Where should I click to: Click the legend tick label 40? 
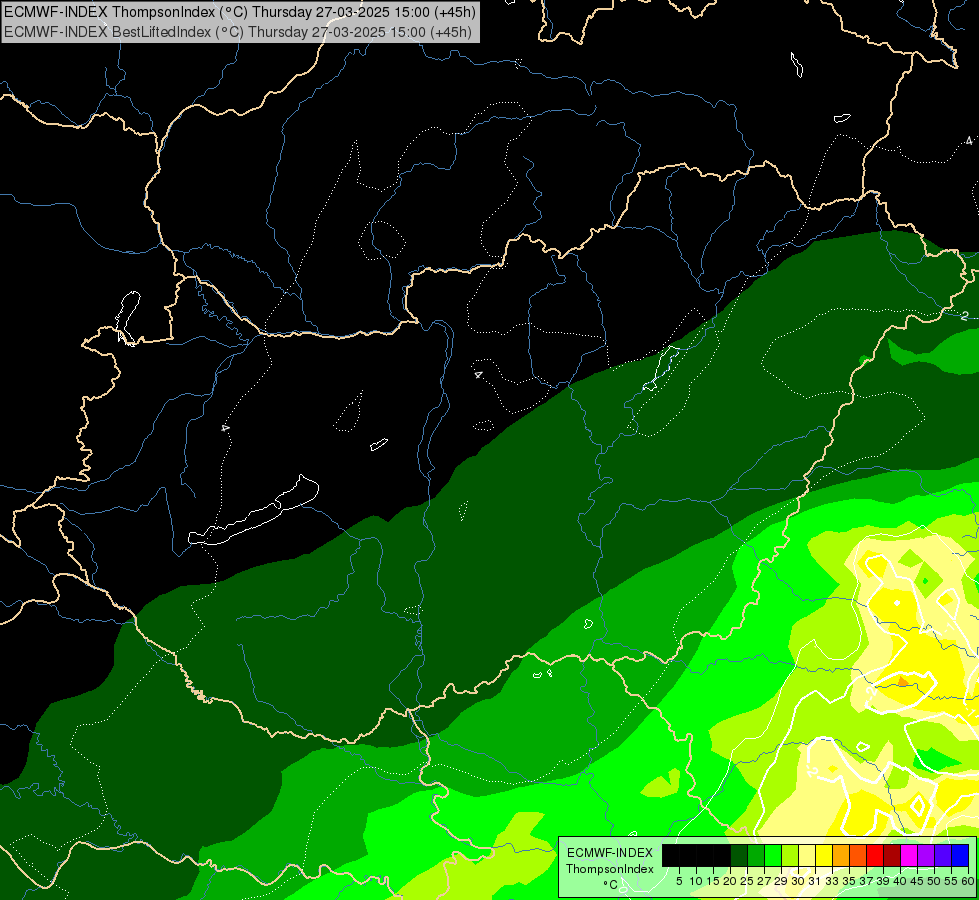pyautogui.click(x=900, y=881)
